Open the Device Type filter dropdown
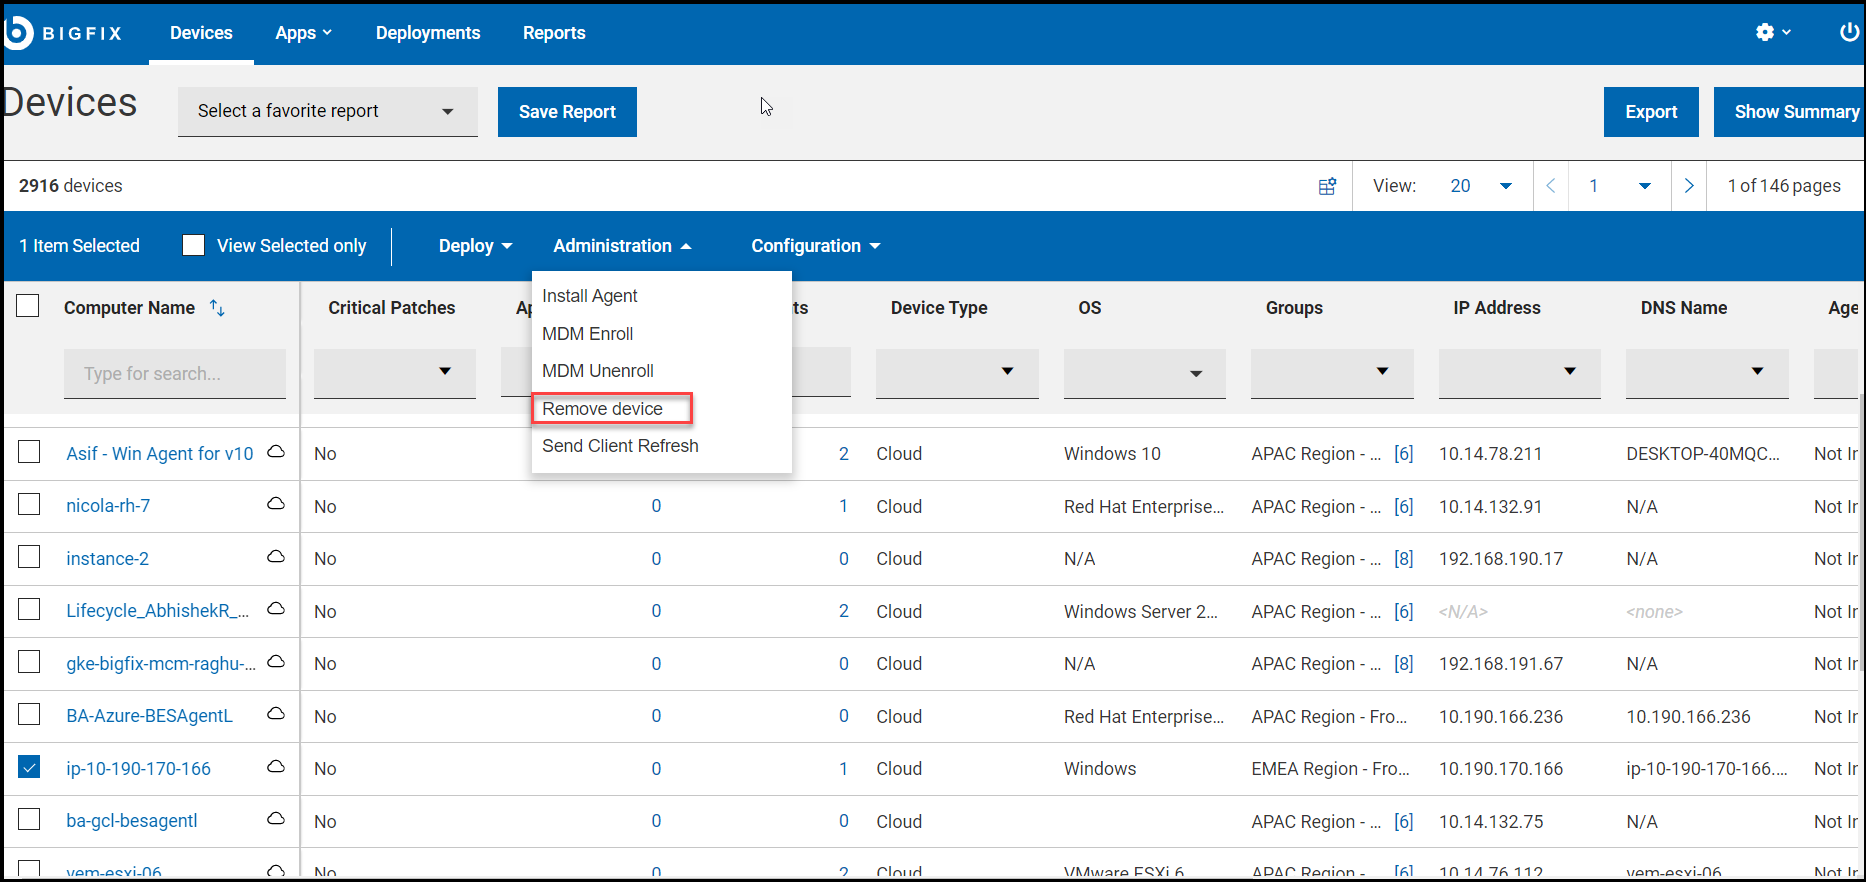 pos(957,372)
